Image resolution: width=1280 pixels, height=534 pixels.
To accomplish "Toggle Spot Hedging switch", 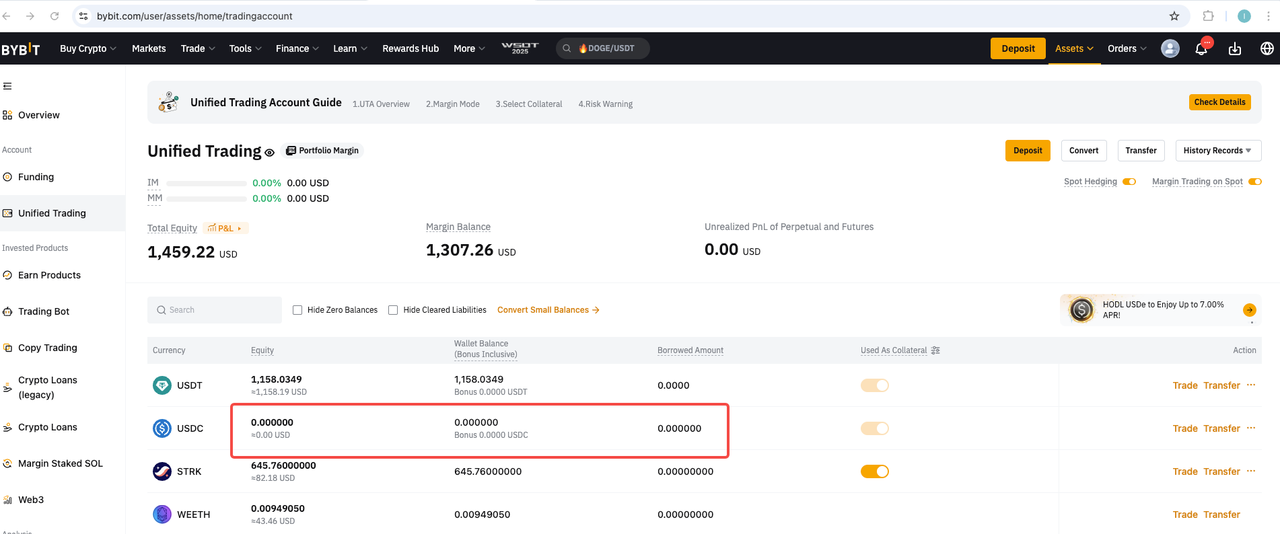I will [1129, 182].
